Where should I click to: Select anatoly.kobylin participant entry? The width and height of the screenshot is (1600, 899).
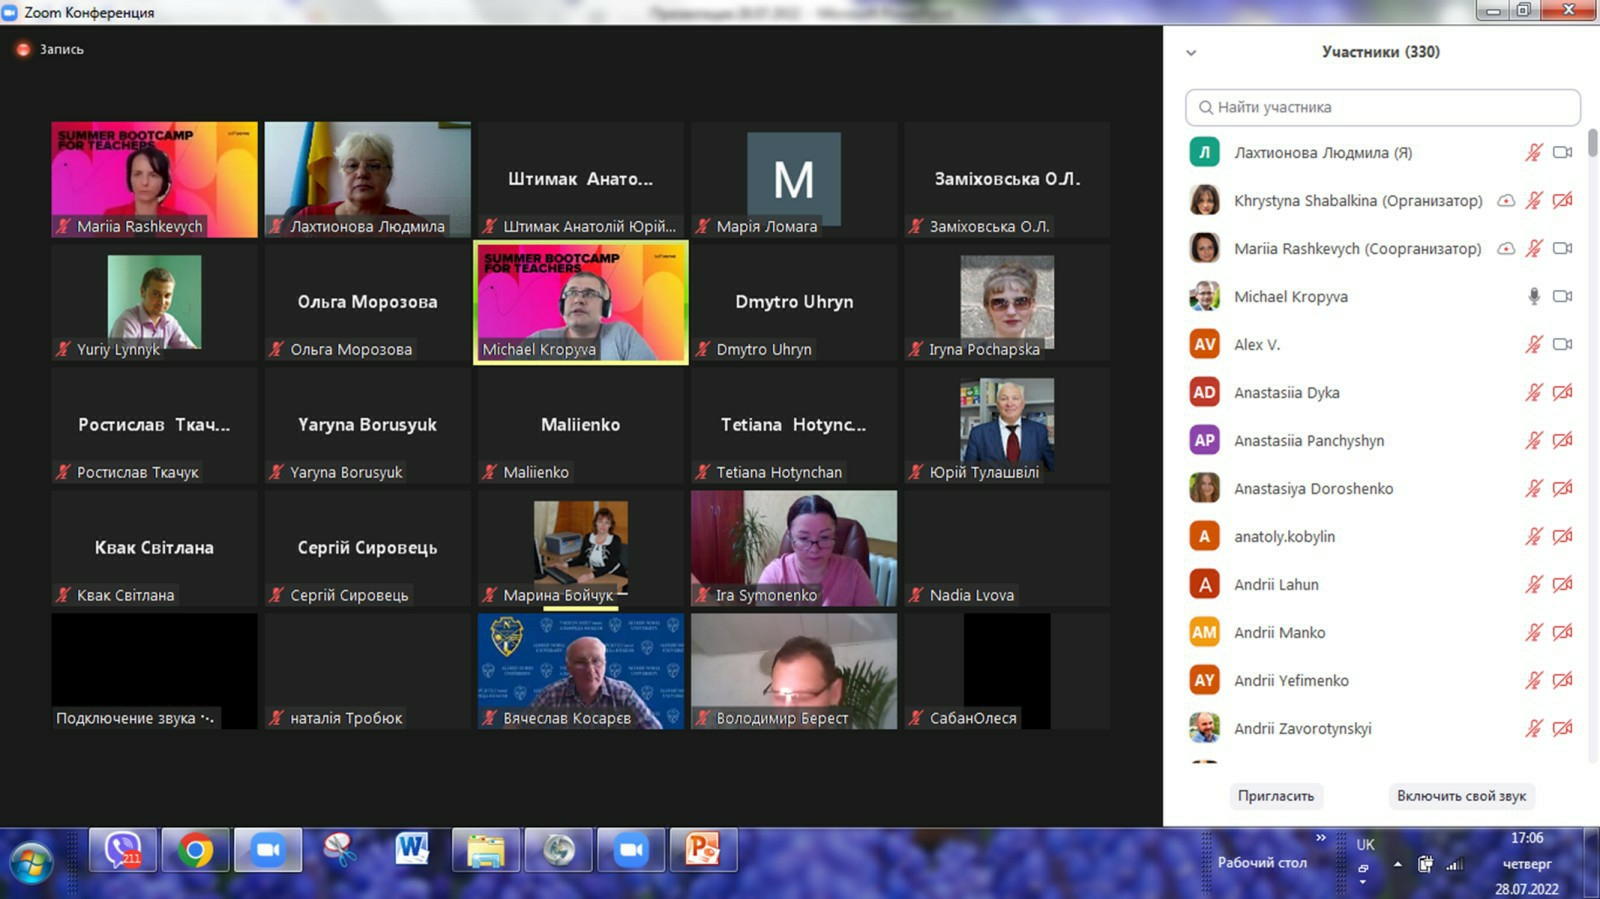click(1284, 536)
